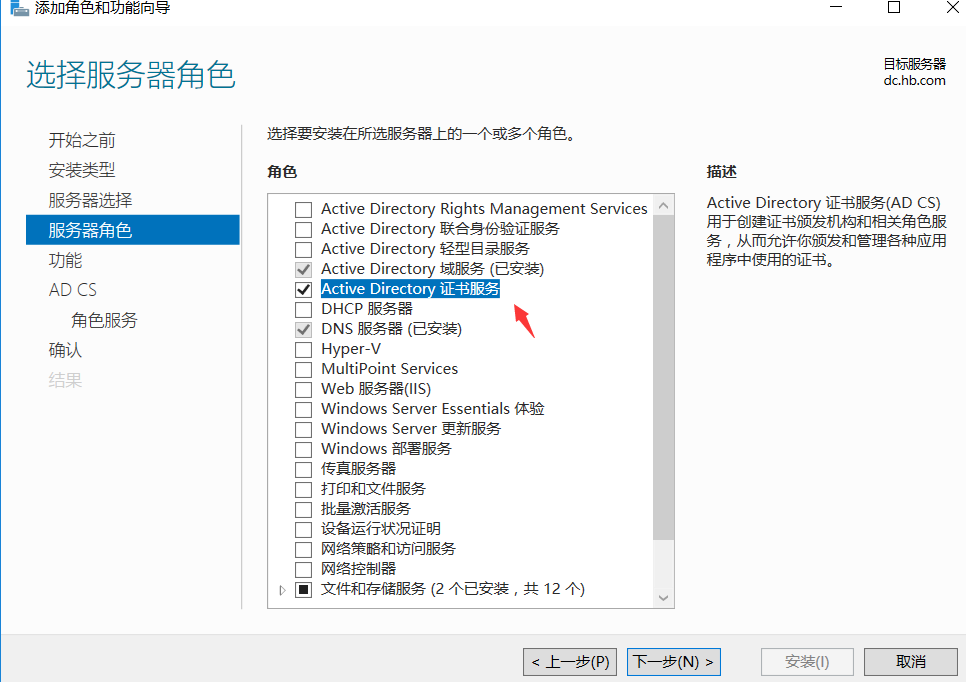This screenshot has width=966, height=682.
Task: Click the wizard server icon in title bar
Action: [19, 8]
